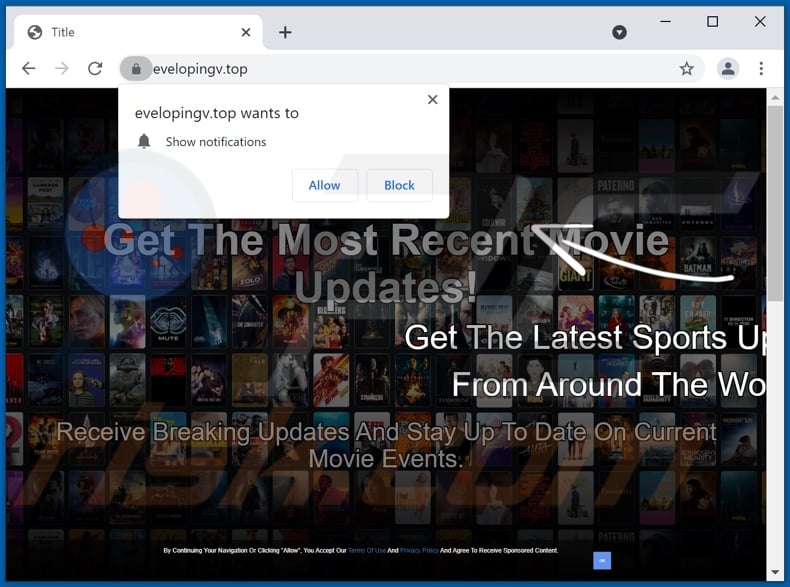Close the browser window
The image size is (790, 587).
[760, 22]
